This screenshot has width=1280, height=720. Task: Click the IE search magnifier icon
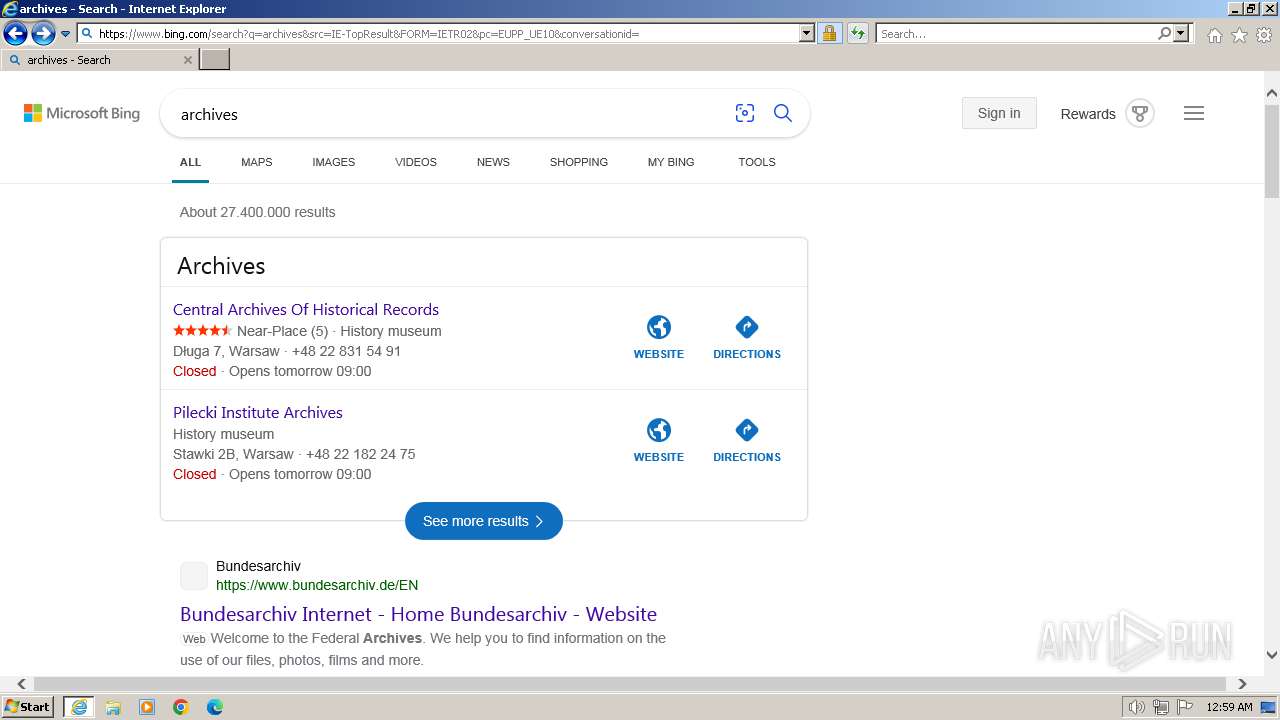(1164, 34)
